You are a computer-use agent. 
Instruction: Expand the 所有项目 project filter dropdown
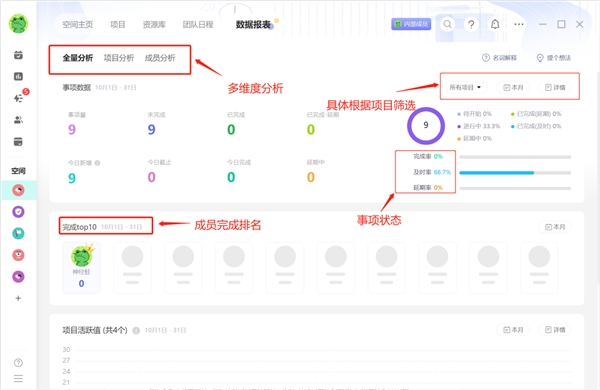click(x=465, y=88)
